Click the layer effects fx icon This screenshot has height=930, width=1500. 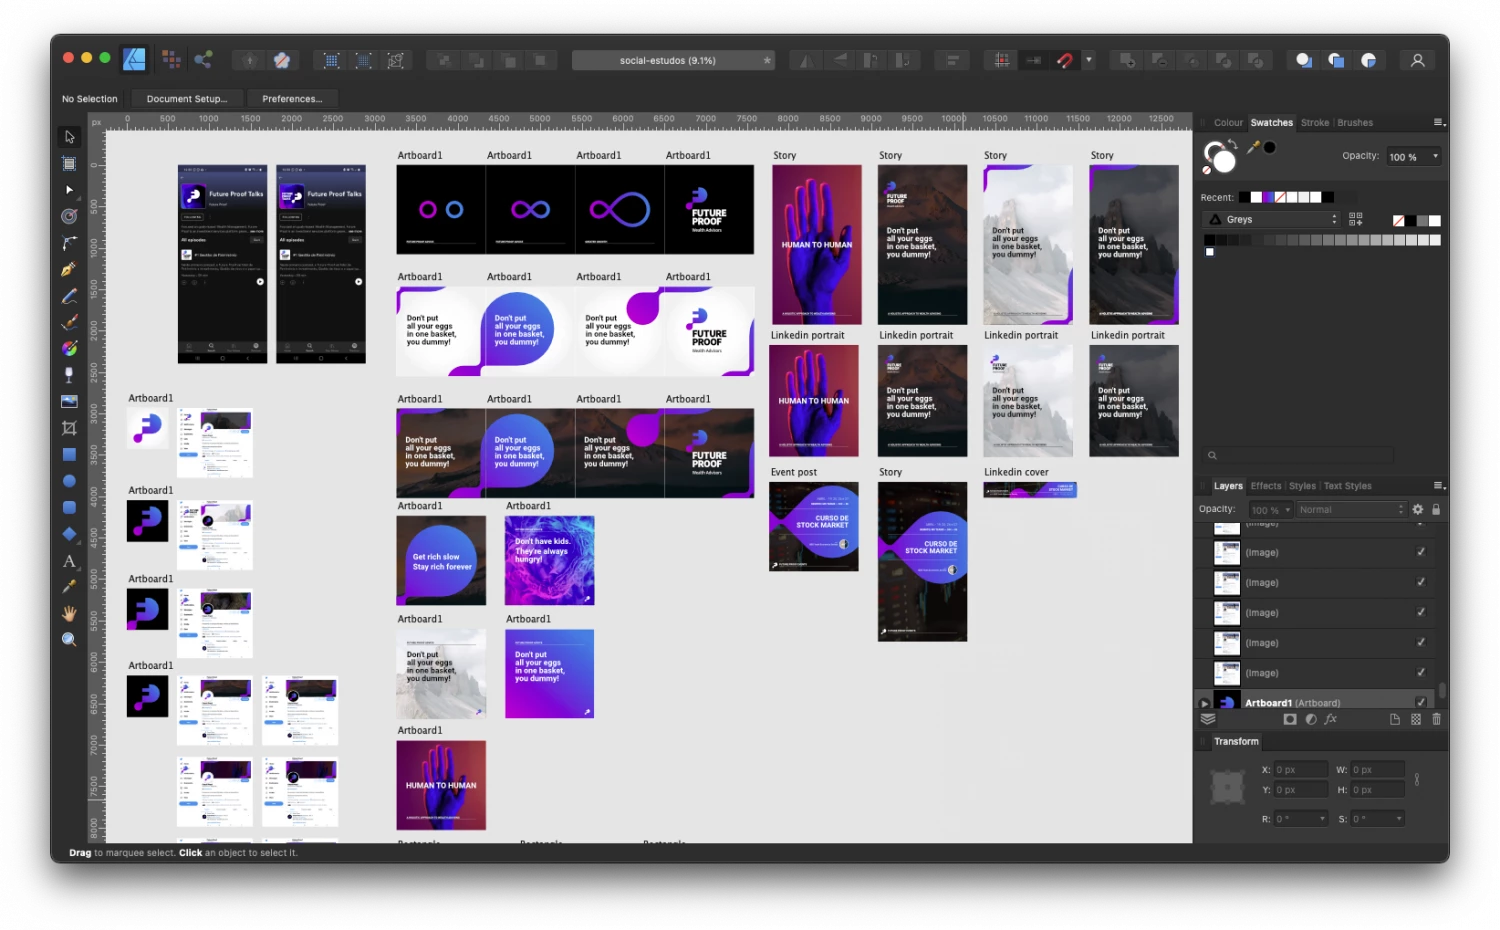click(1331, 719)
